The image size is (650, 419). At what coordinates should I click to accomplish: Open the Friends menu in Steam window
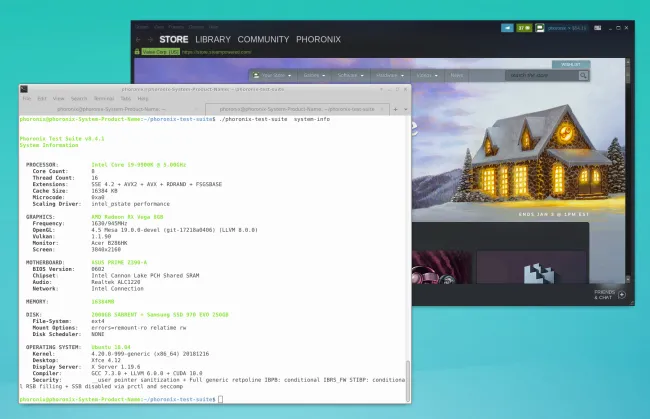tap(176, 27)
